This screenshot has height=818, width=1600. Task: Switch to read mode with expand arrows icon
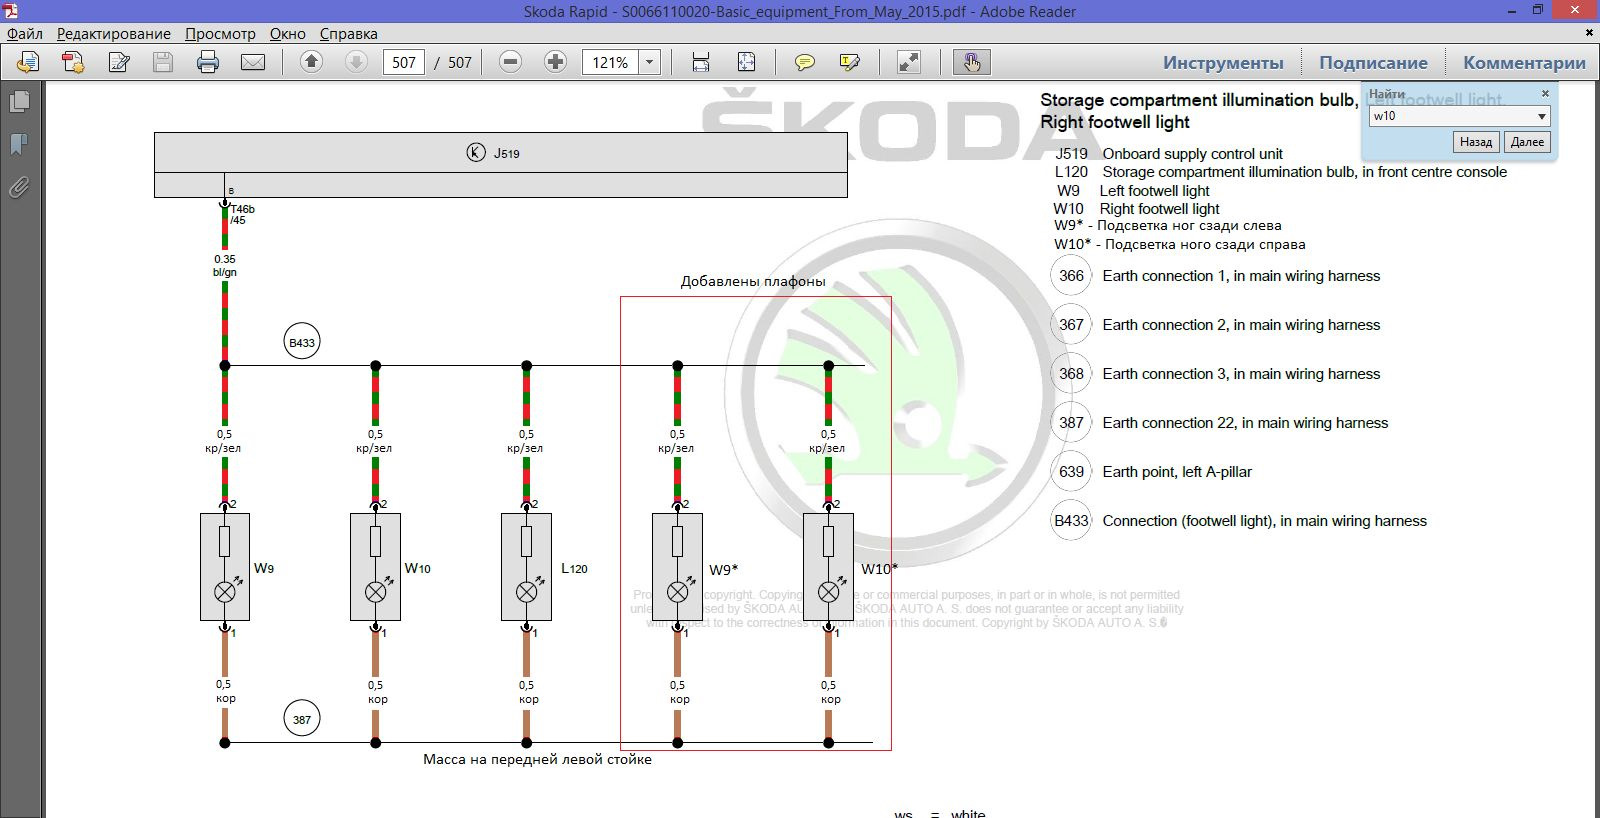point(909,62)
